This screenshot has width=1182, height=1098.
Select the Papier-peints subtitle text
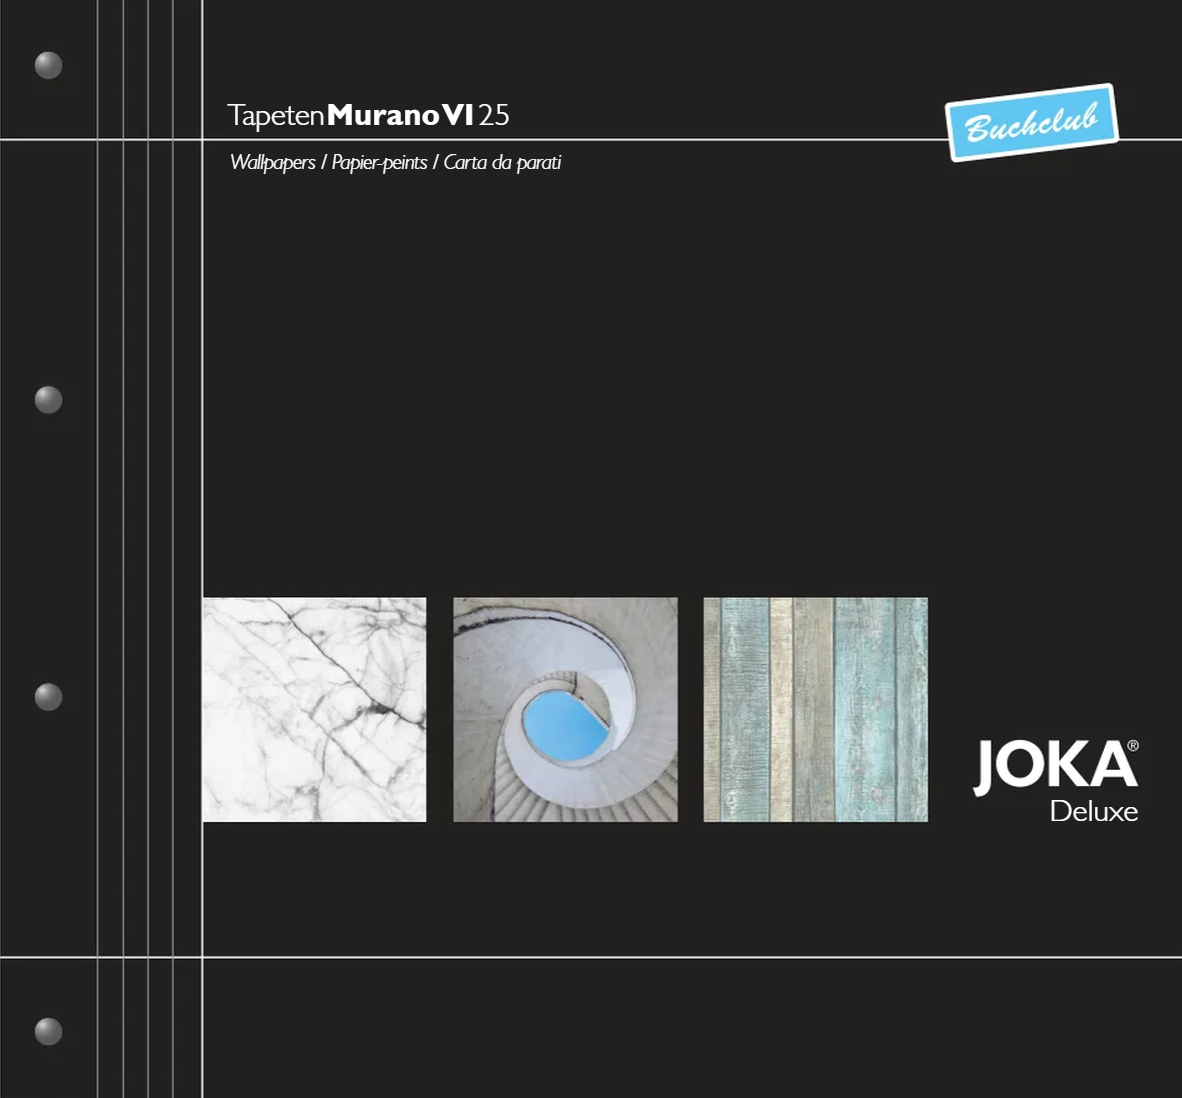(x=379, y=162)
